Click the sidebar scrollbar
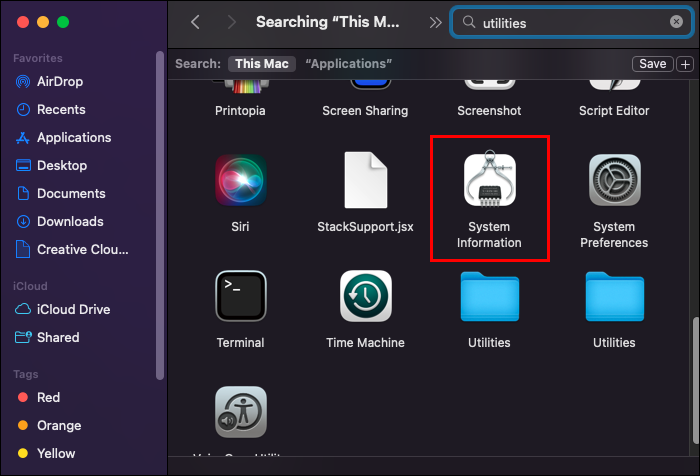The image size is (700, 476). click(x=160, y=215)
